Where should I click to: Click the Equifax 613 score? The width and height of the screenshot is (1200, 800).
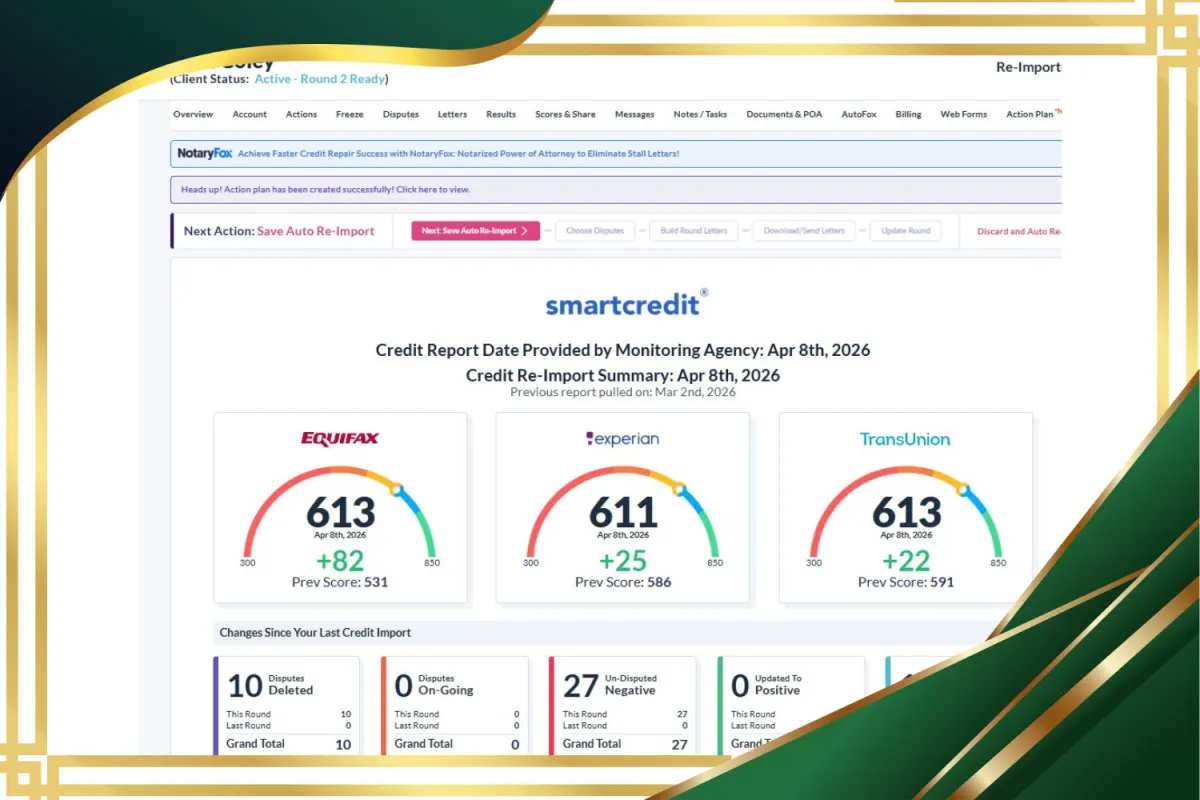pos(340,513)
